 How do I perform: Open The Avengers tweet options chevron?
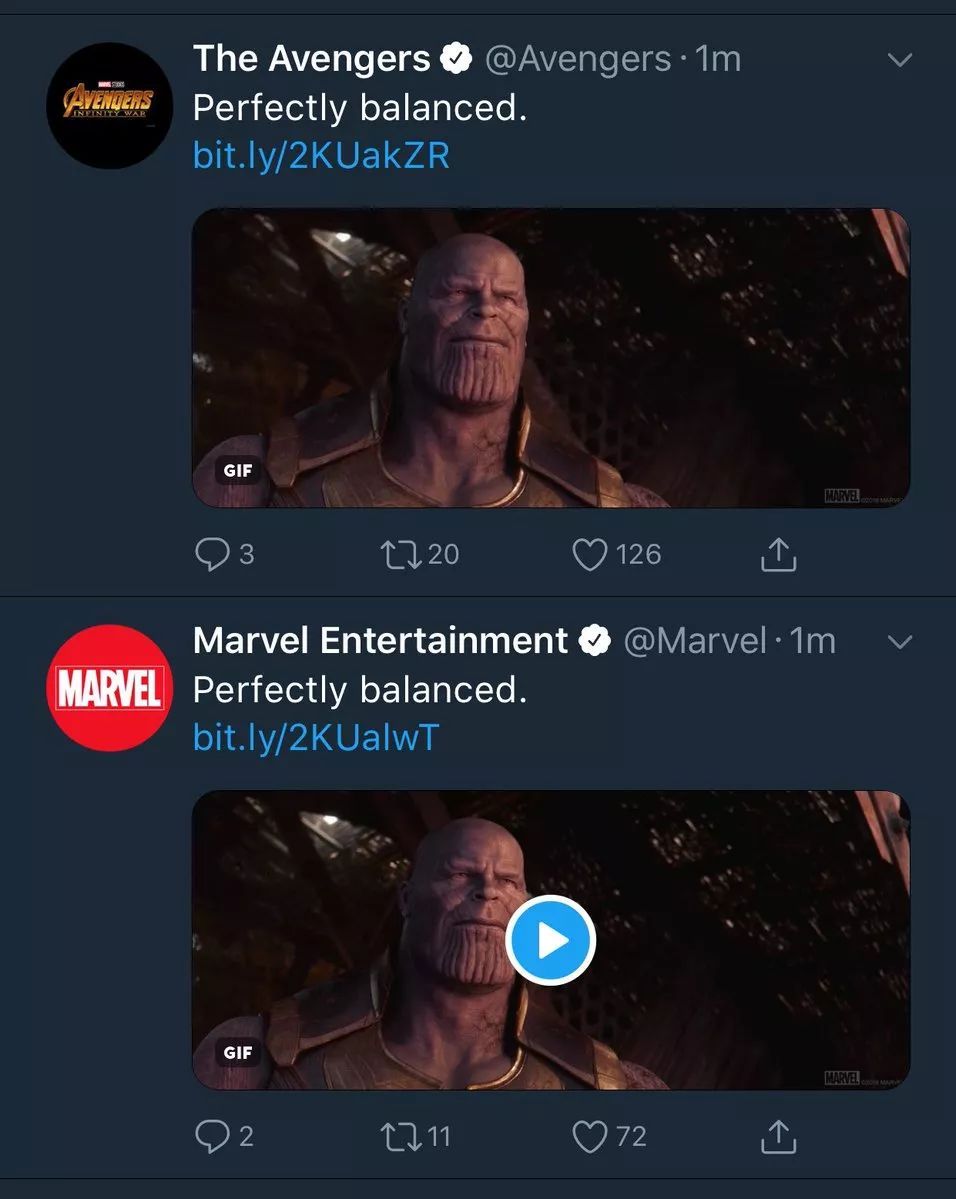[900, 60]
